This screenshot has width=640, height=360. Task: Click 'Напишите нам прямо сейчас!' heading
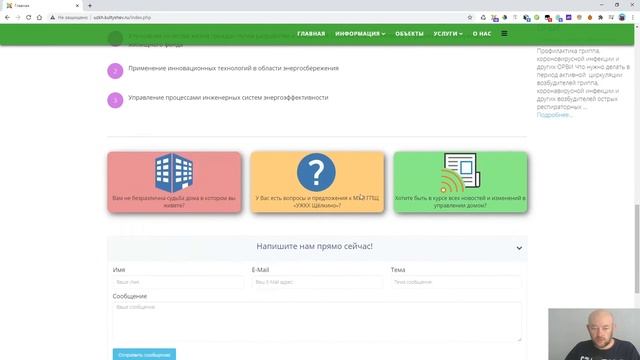[314, 246]
